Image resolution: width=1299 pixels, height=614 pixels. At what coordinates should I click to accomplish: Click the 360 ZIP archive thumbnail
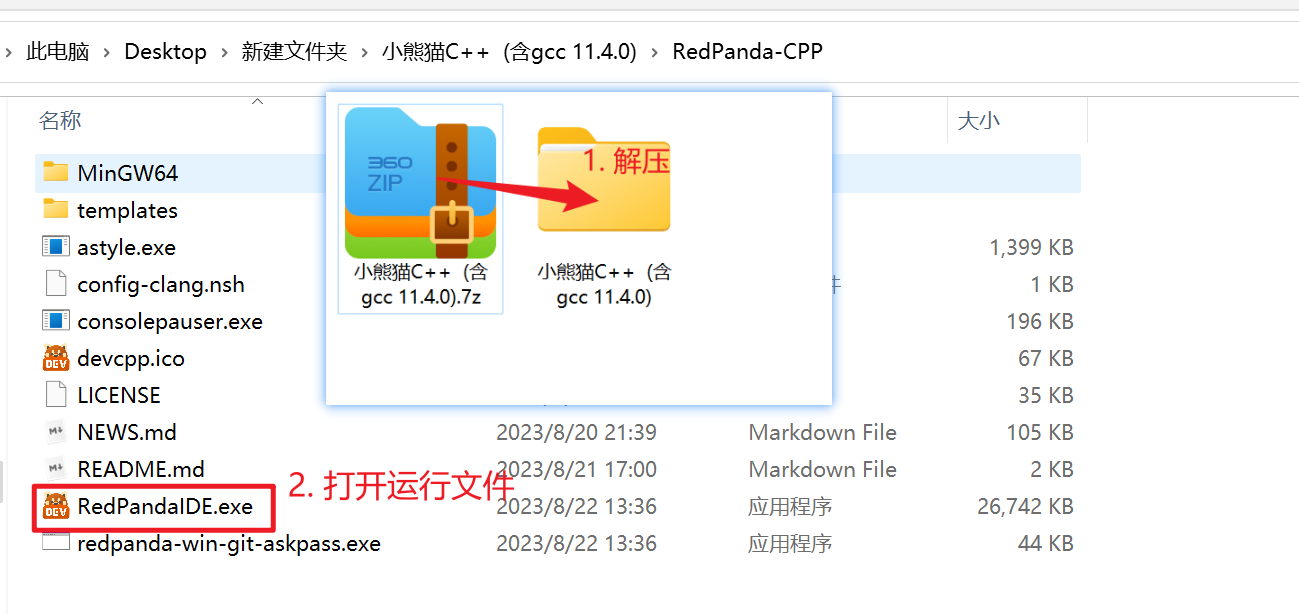(x=420, y=183)
